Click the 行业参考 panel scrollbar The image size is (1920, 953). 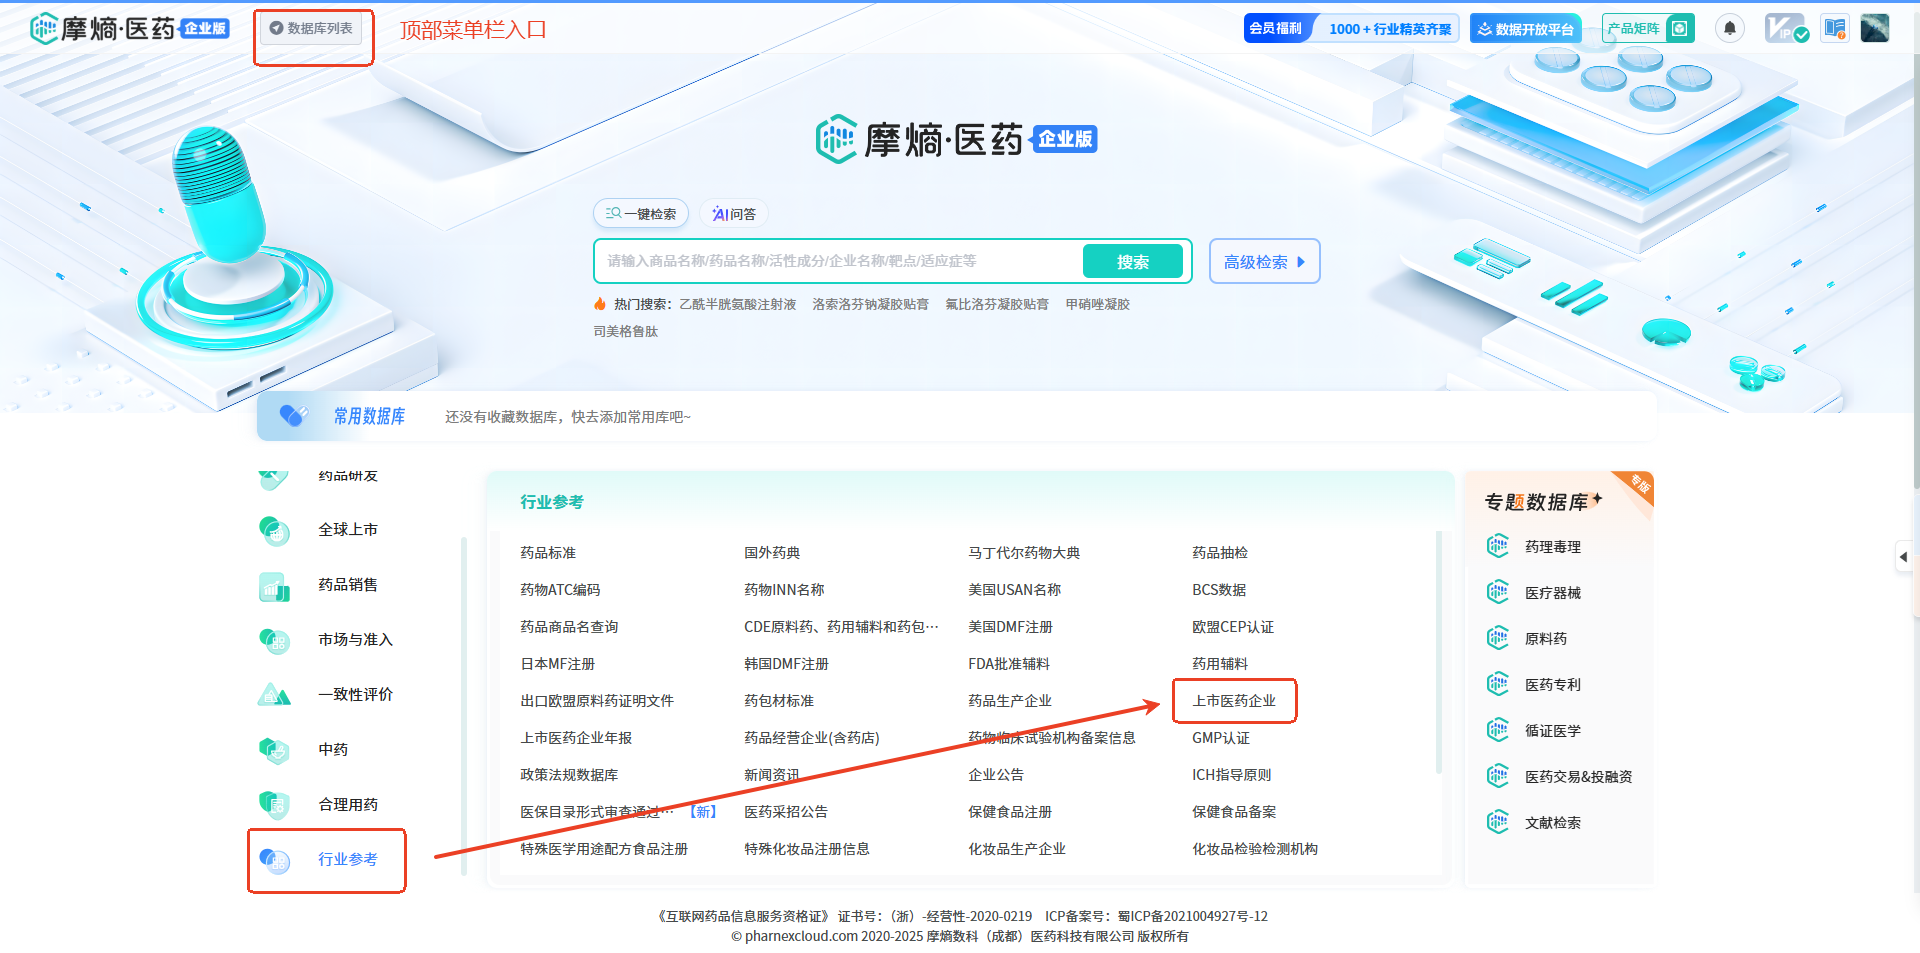coord(1439,652)
